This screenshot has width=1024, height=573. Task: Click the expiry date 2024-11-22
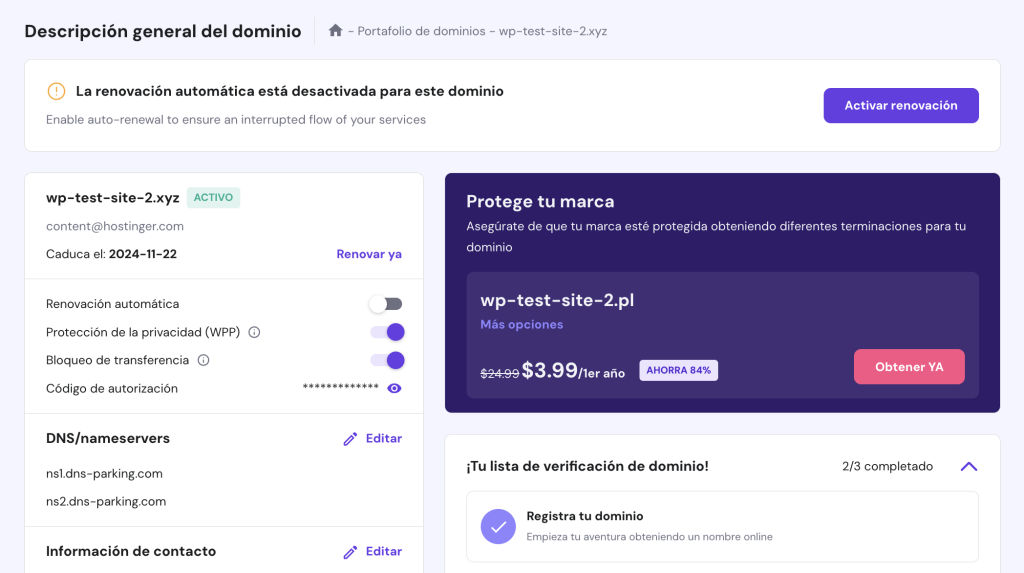click(x=142, y=254)
